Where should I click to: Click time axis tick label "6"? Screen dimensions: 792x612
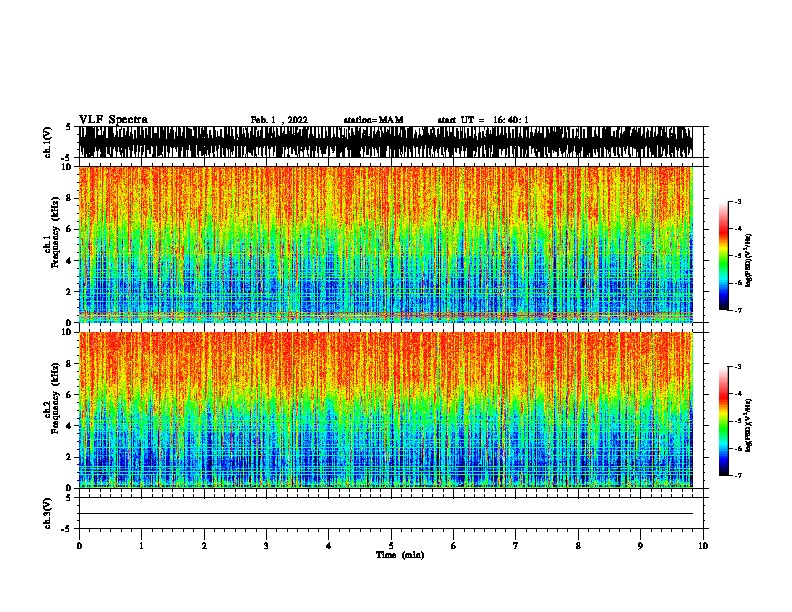coord(454,545)
